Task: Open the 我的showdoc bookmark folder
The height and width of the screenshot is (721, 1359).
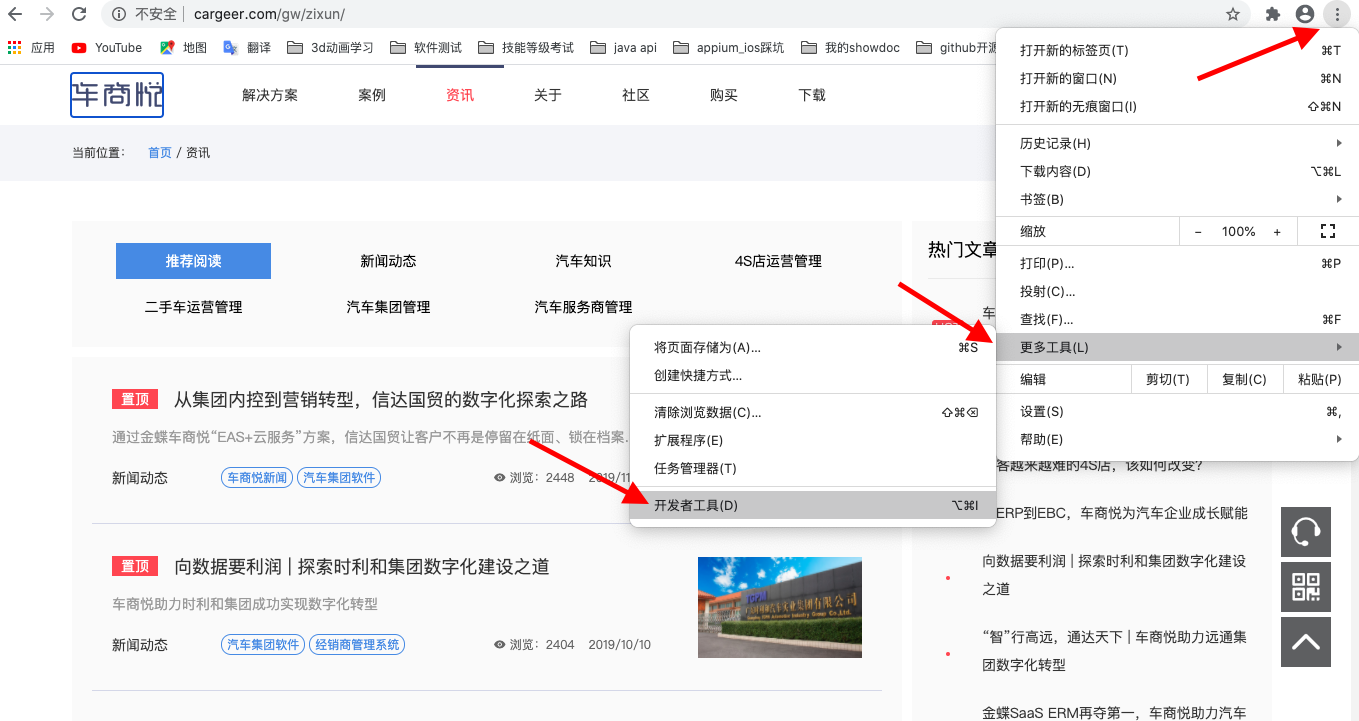Action: point(849,47)
